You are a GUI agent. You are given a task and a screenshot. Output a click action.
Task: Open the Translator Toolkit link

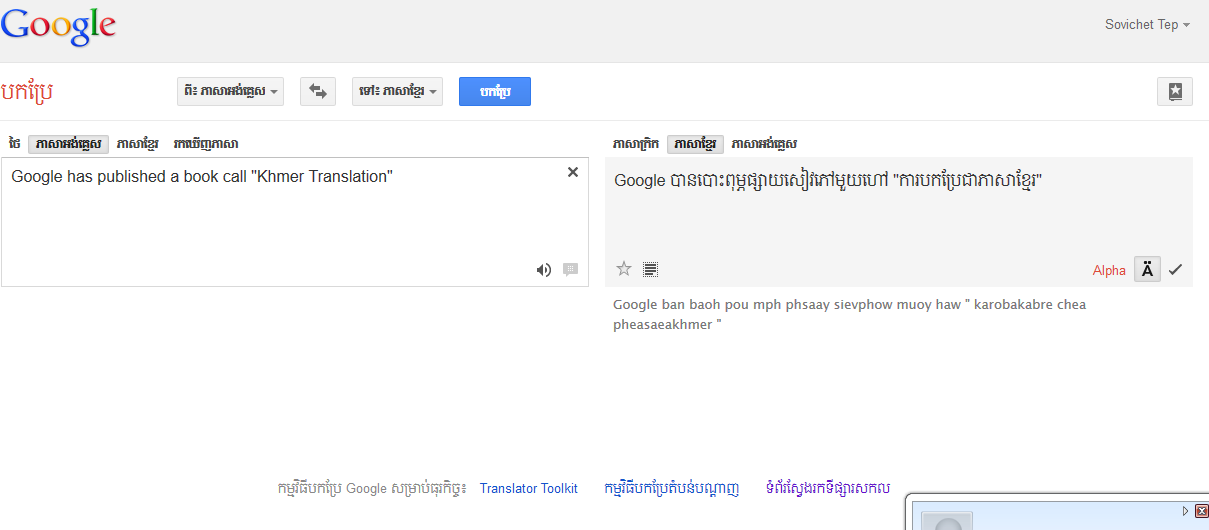pos(528,489)
